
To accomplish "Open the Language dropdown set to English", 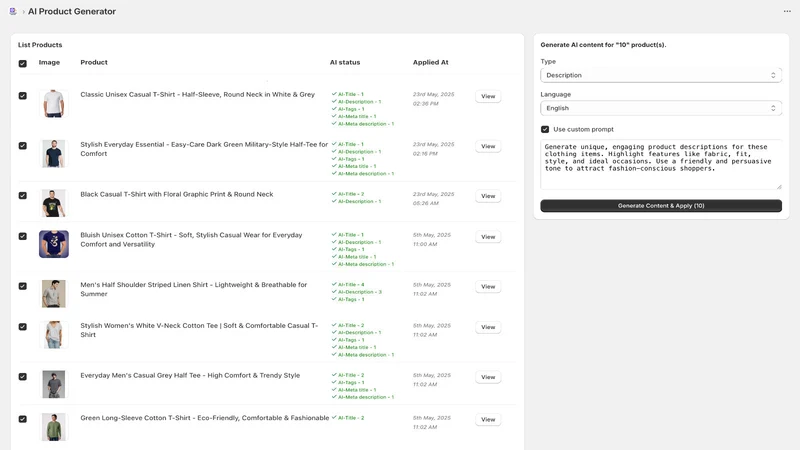I will pyautogui.click(x=661, y=108).
